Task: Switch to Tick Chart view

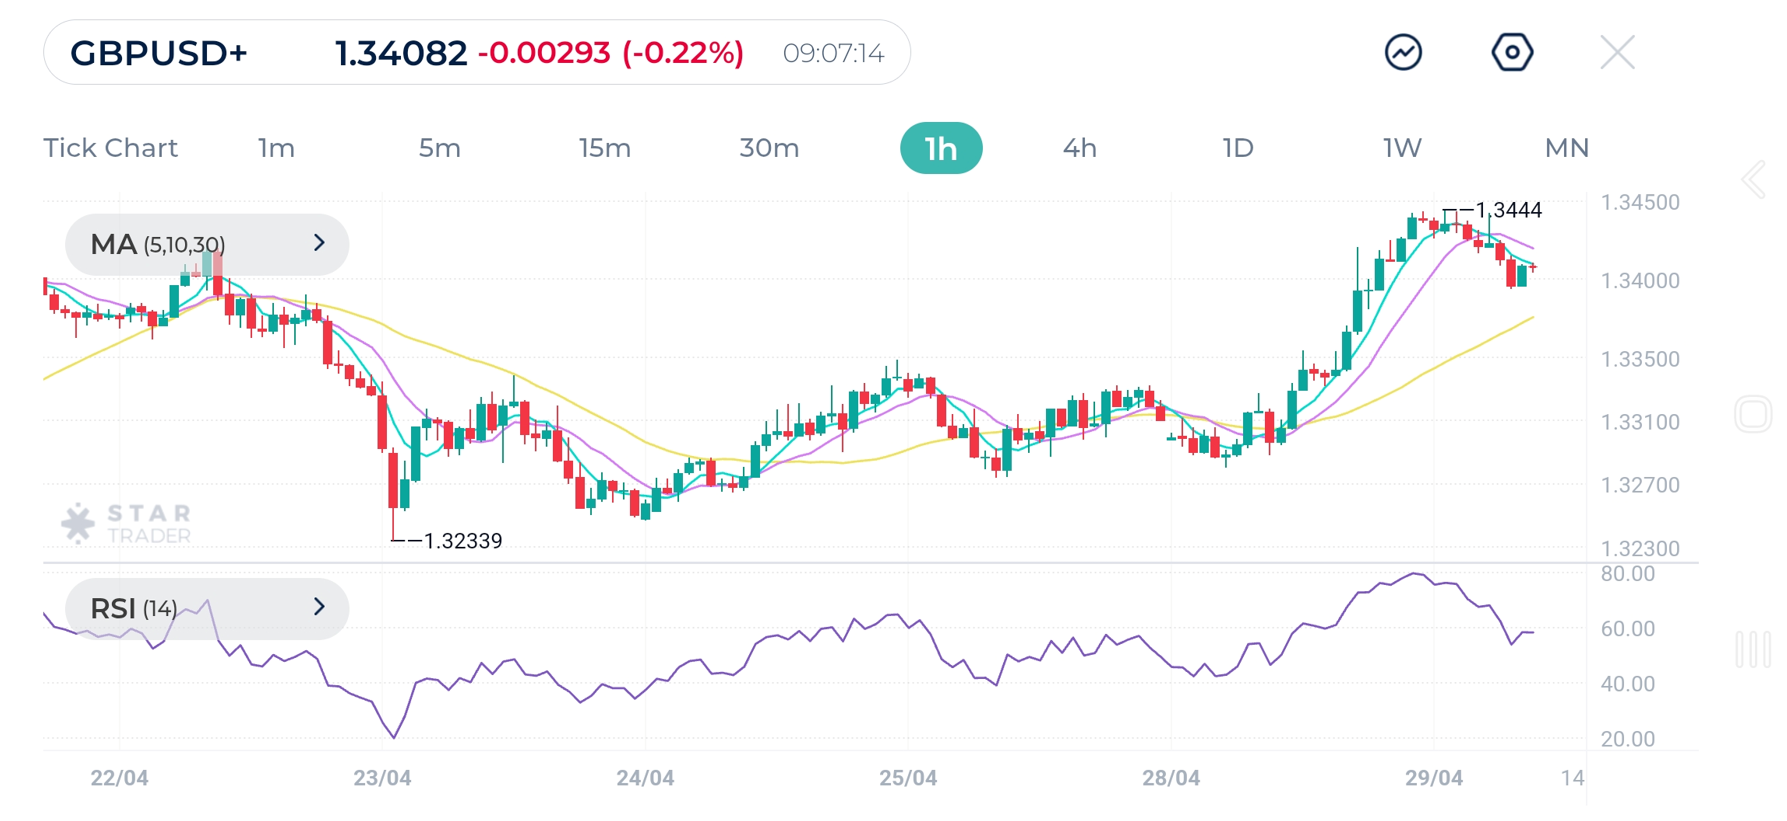Action: click(110, 147)
